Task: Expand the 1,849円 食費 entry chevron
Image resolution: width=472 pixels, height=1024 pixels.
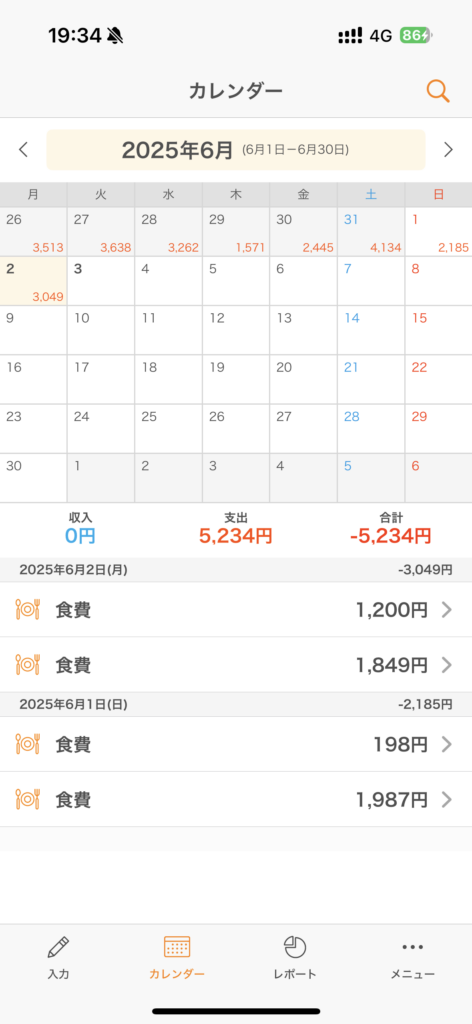Action: coord(447,665)
